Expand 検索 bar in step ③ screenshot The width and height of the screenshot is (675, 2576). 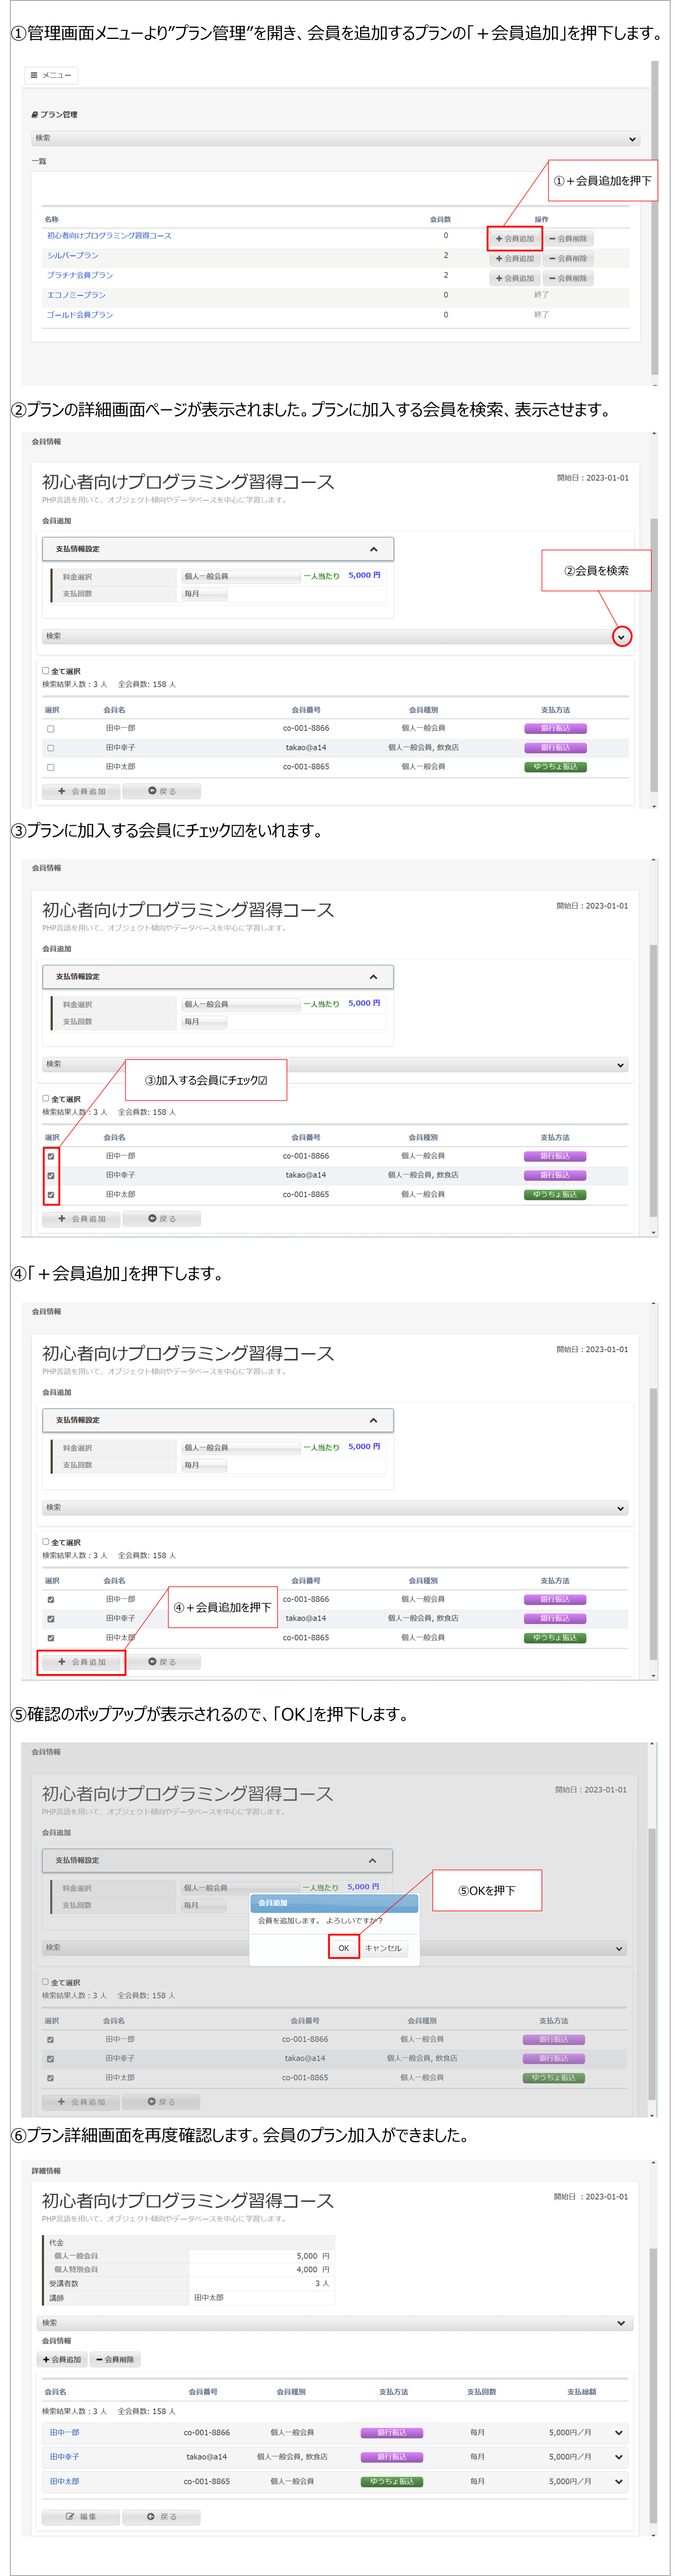pos(335,1065)
